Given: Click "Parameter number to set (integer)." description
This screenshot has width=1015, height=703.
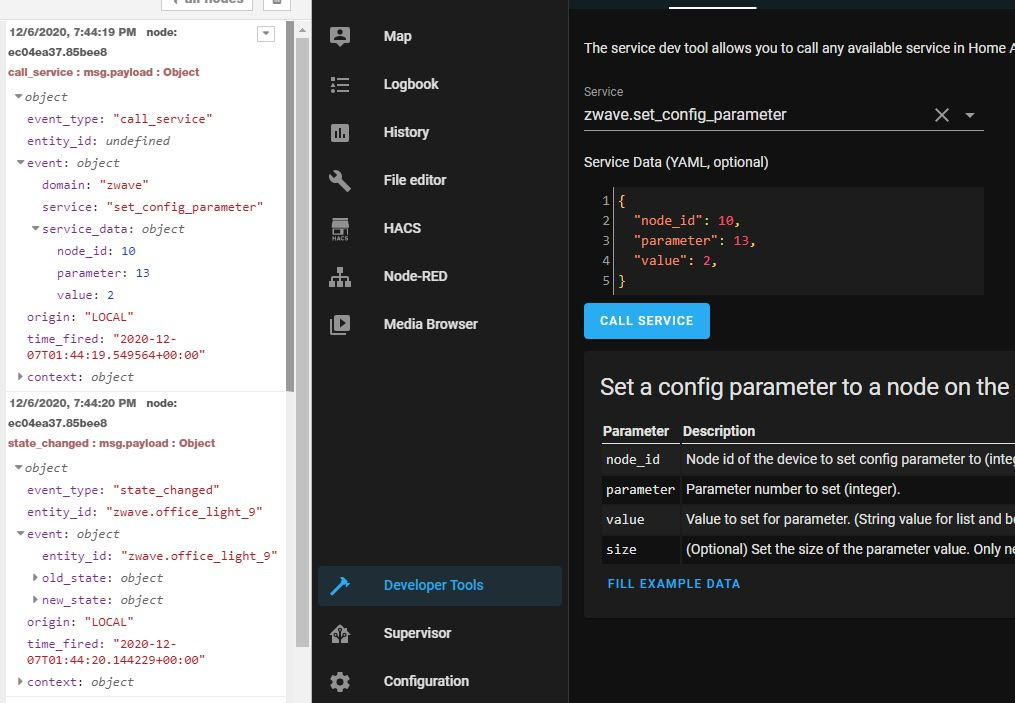Looking at the screenshot, I should [x=793, y=489].
